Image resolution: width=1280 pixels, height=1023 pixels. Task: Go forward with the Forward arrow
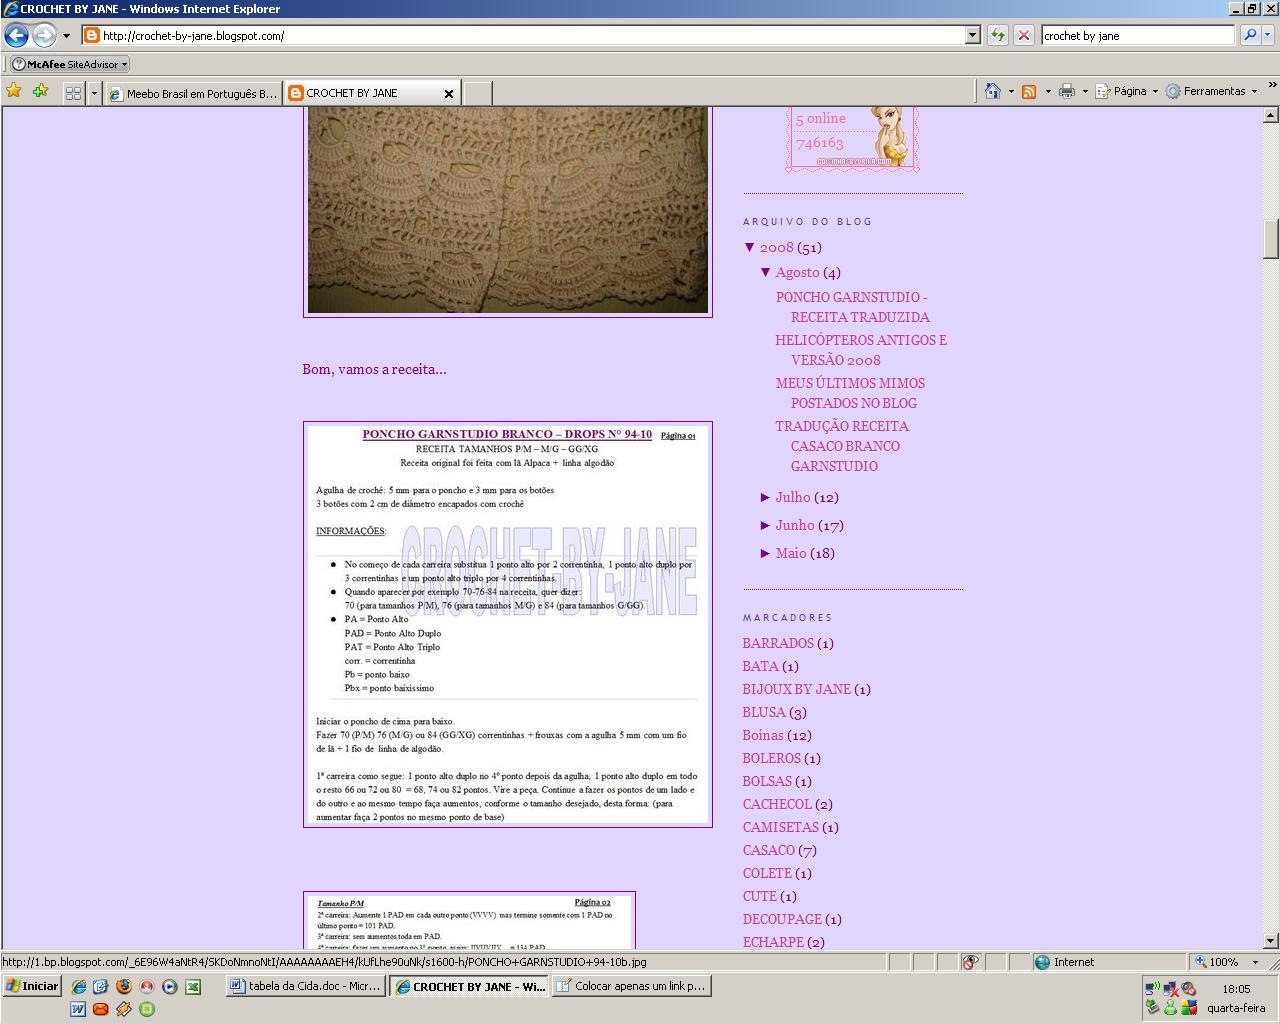tap(44, 36)
